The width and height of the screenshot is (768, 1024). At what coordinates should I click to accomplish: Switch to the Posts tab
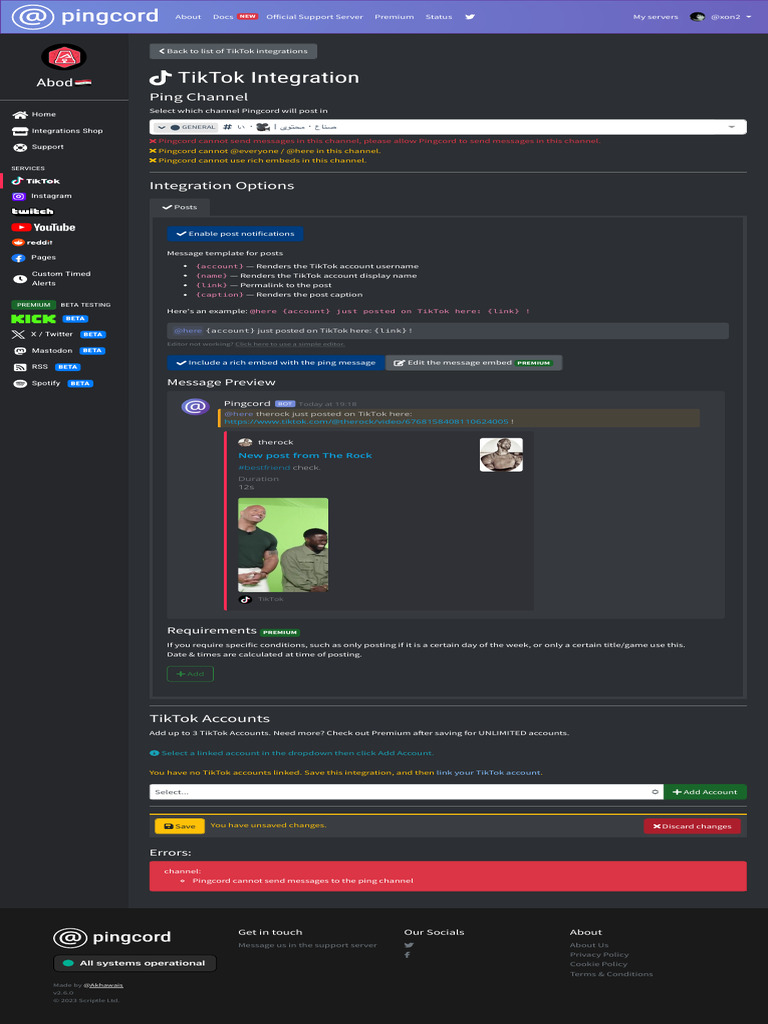pyautogui.click(x=180, y=207)
